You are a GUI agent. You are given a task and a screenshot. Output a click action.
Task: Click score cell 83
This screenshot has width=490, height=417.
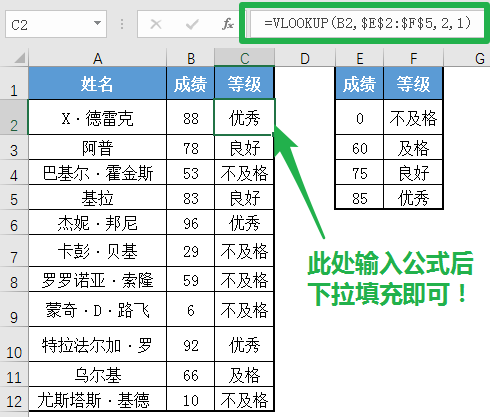pyautogui.click(x=190, y=197)
